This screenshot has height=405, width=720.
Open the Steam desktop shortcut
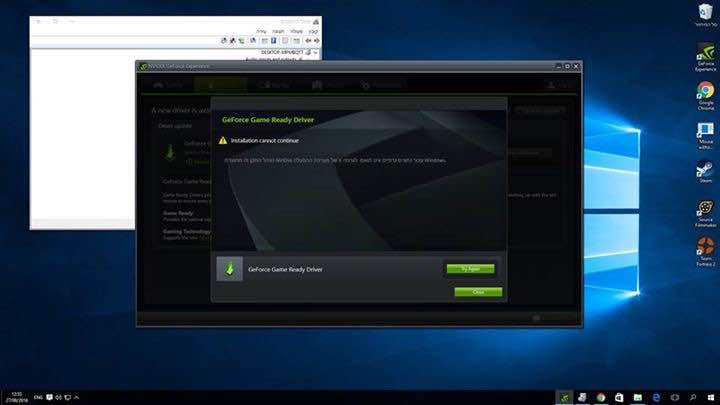[705, 172]
